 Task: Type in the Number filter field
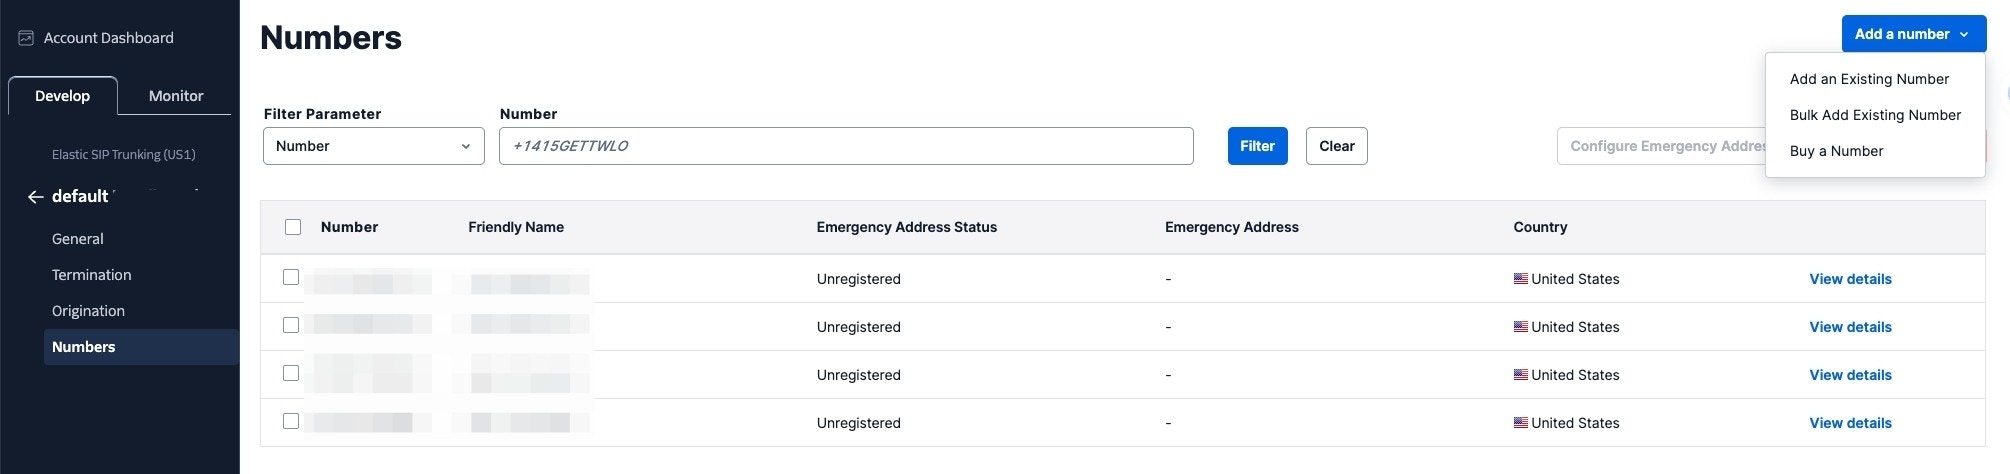pyautogui.click(x=845, y=146)
